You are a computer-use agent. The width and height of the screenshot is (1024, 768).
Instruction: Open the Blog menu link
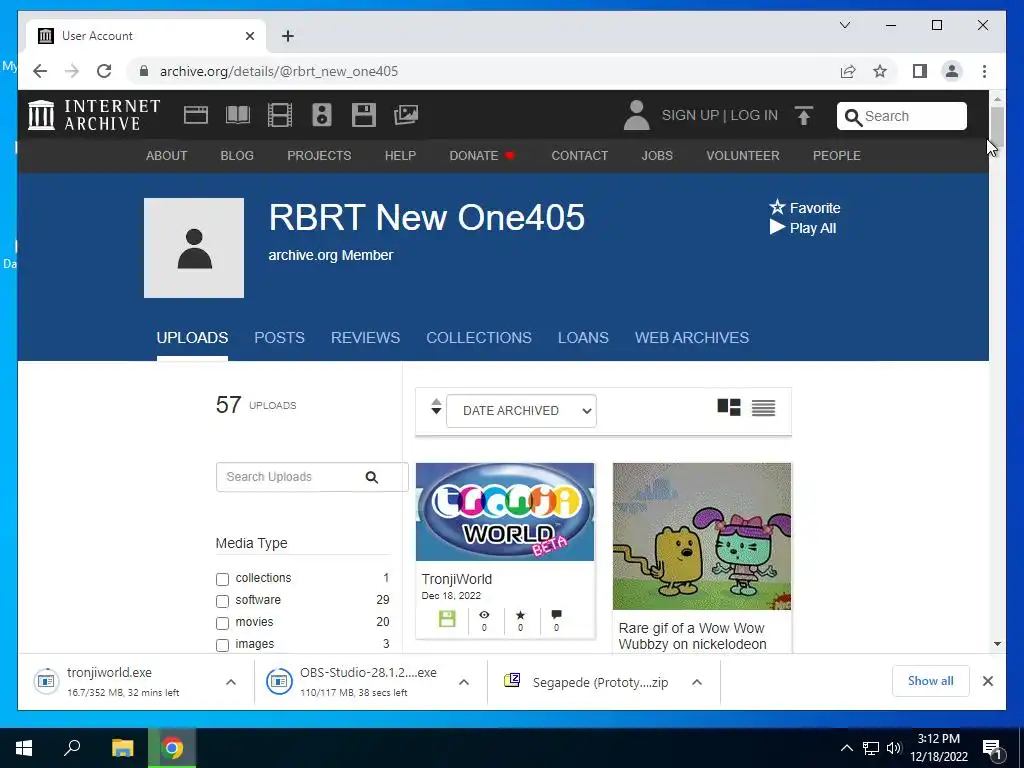point(237,155)
